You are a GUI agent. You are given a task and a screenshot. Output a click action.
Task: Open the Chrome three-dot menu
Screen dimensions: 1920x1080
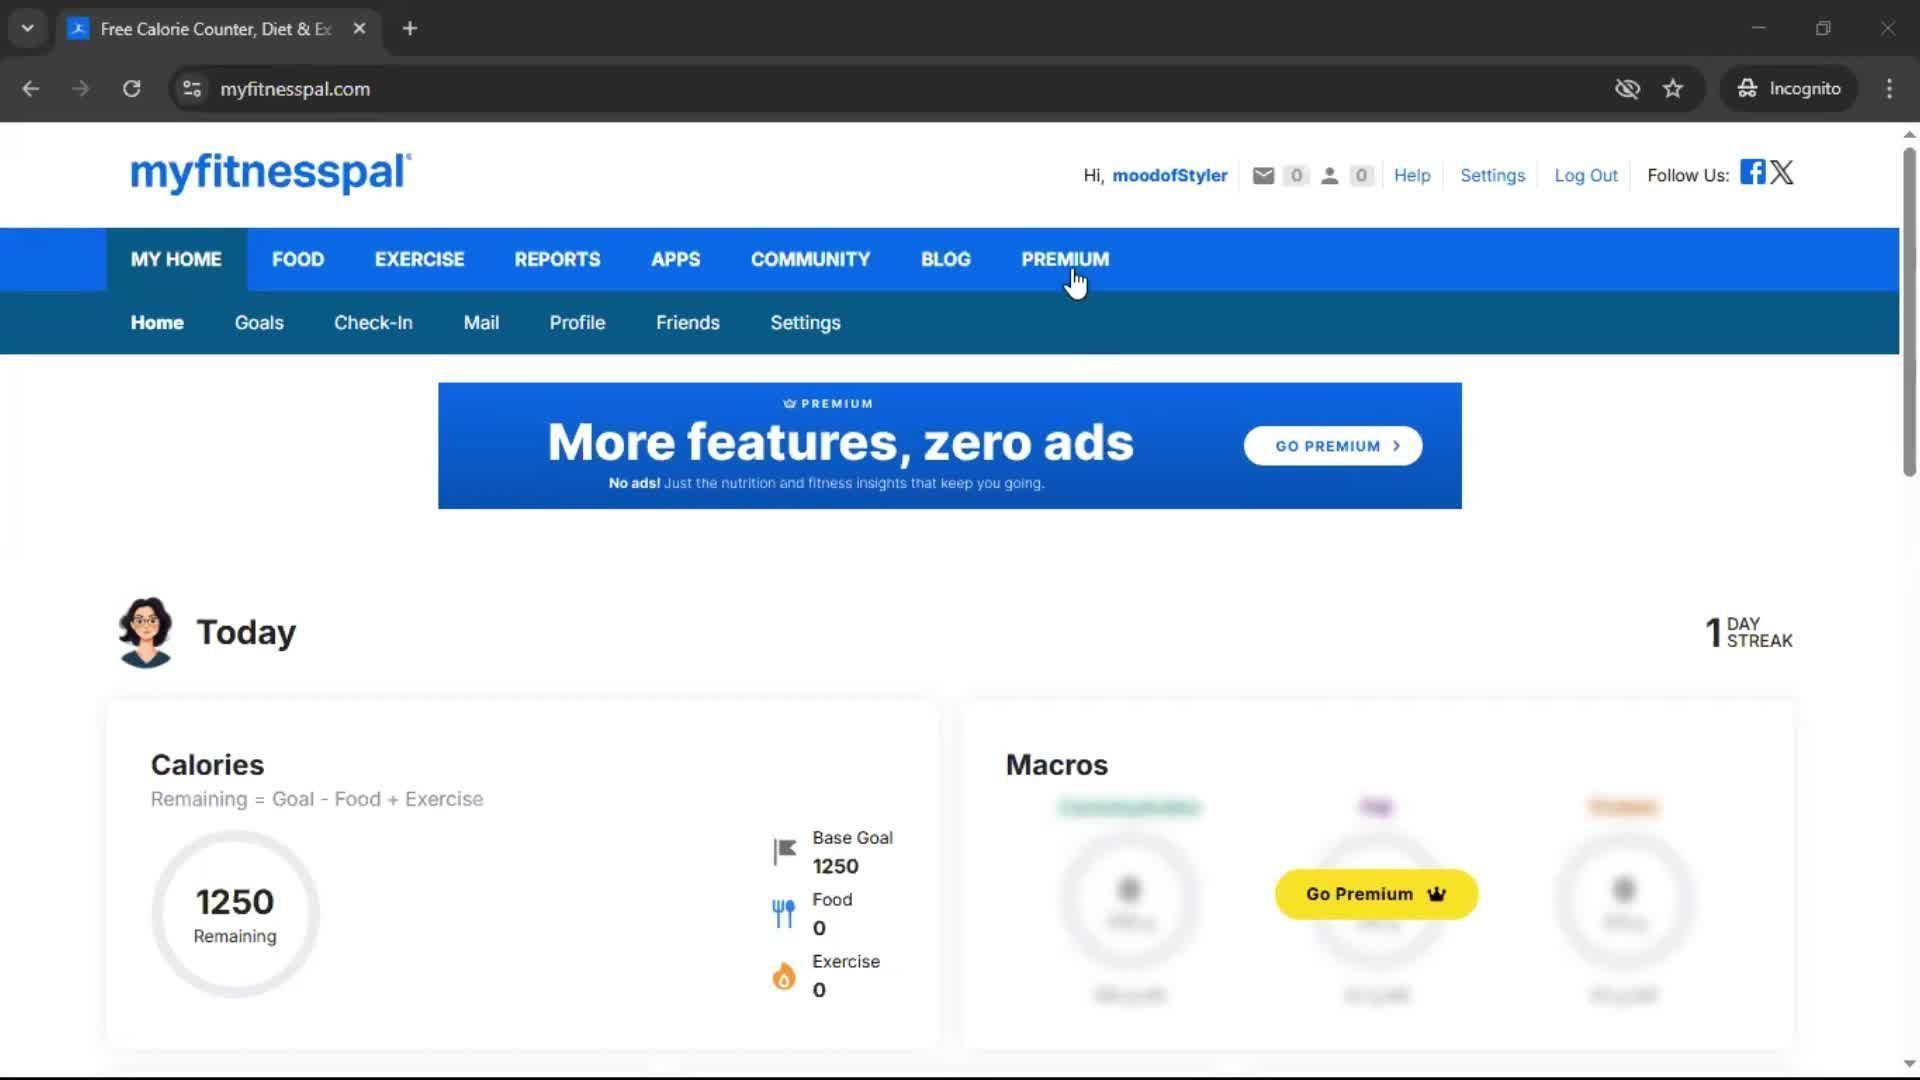point(1889,89)
